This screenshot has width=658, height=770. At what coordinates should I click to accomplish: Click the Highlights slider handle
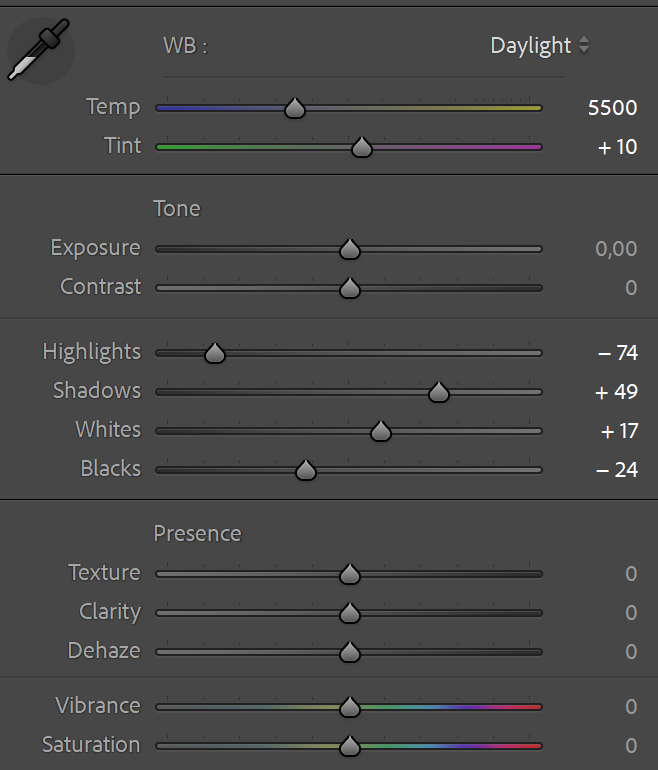[x=214, y=353]
